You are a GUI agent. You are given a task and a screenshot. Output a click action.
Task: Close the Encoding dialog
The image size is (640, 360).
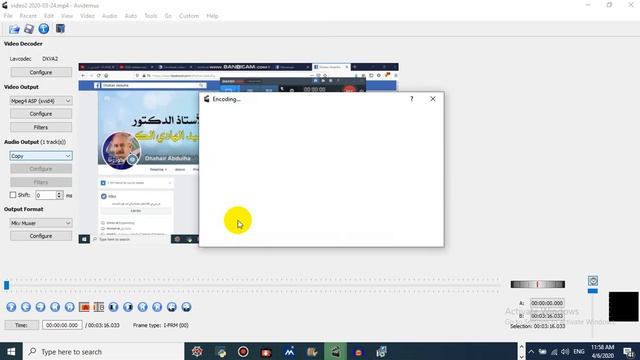433,99
